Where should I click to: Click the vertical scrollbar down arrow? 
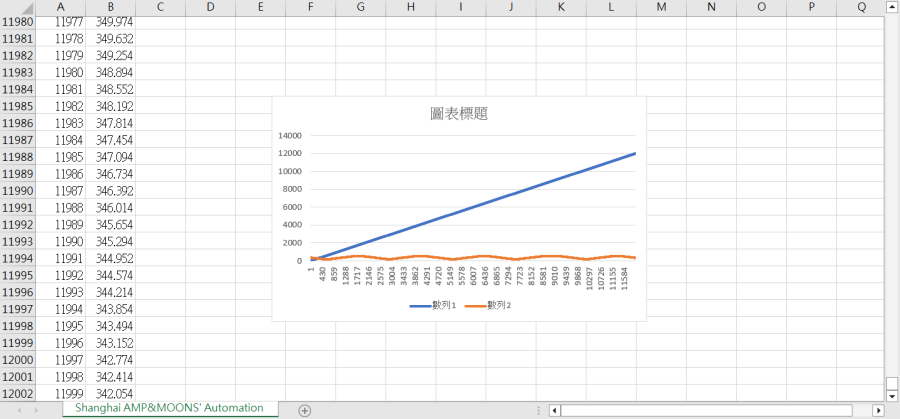click(x=892, y=395)
